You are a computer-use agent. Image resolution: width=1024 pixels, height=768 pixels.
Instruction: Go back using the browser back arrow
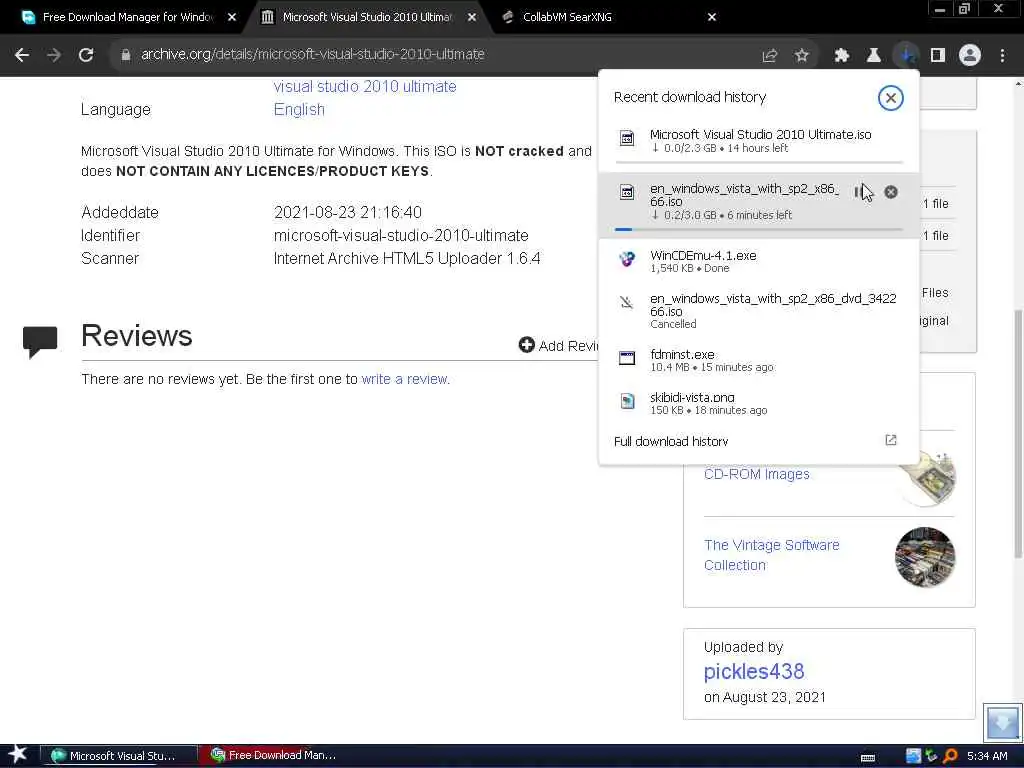(22, 55)
